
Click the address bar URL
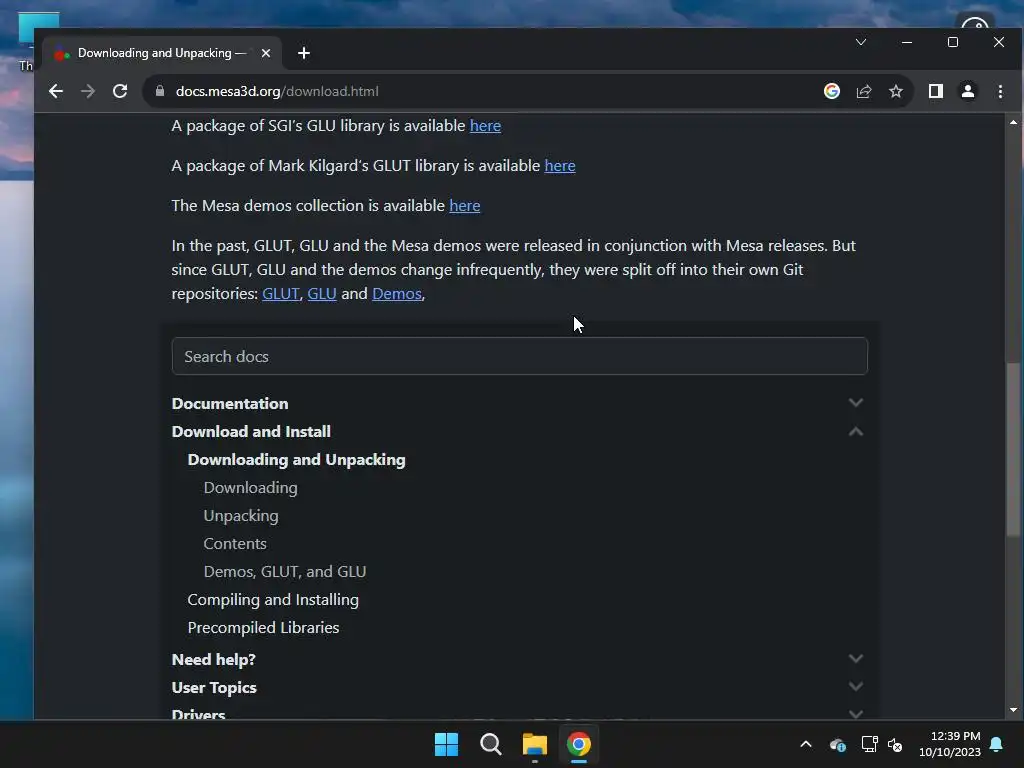tap(277, 91)
